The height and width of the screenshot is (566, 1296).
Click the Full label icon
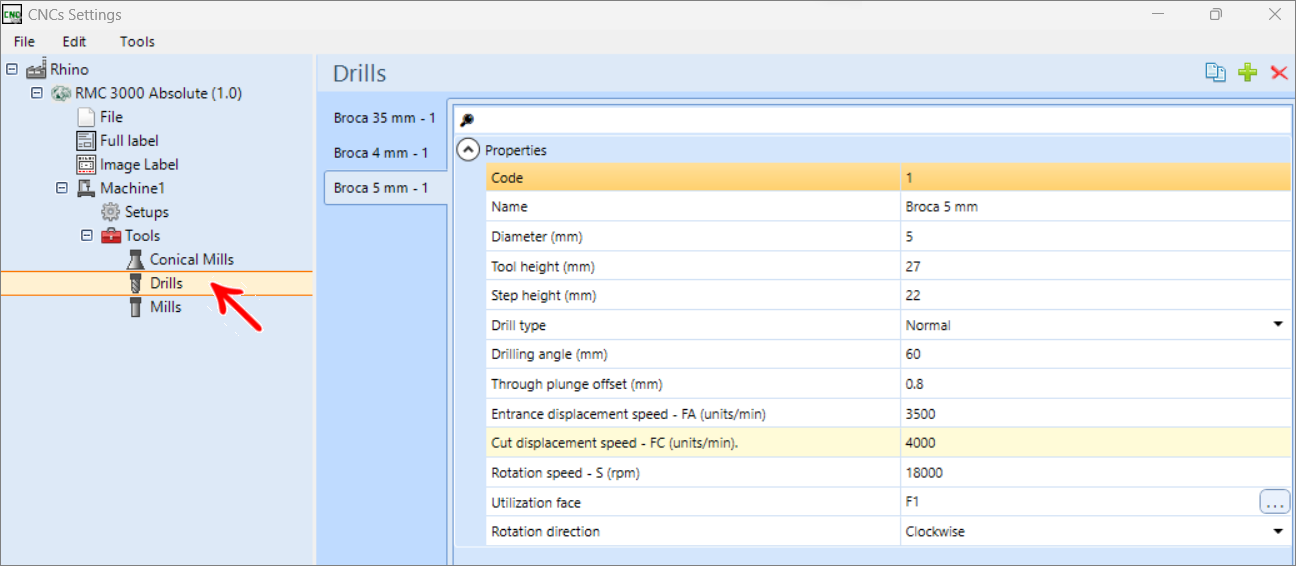click(x=86, y=141)
